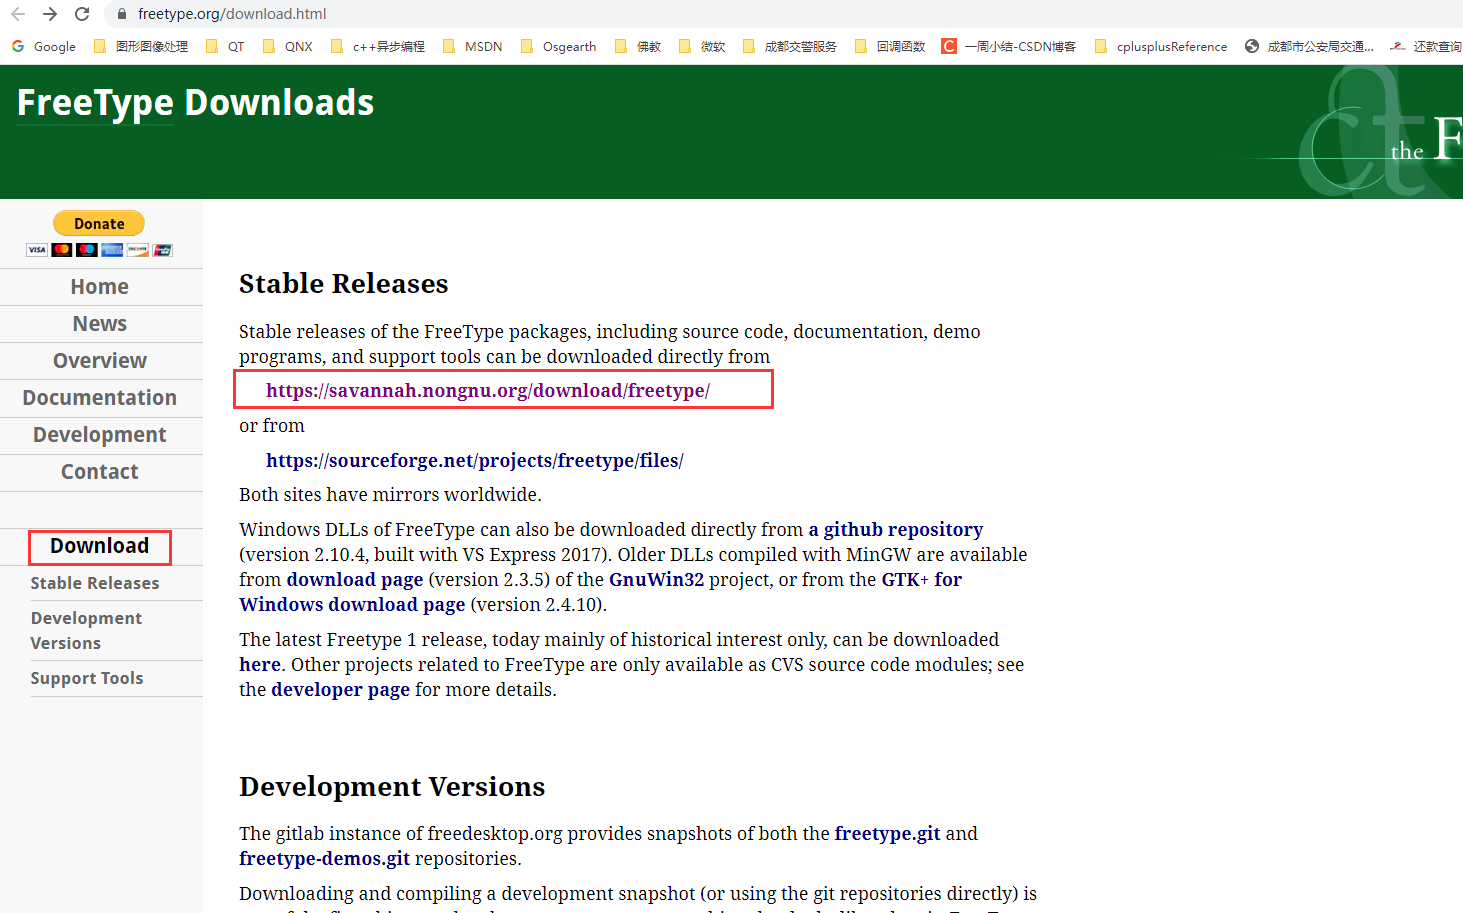Open the savannah.nongnu.org download link
1463x913 pixels.
[488, 390]
